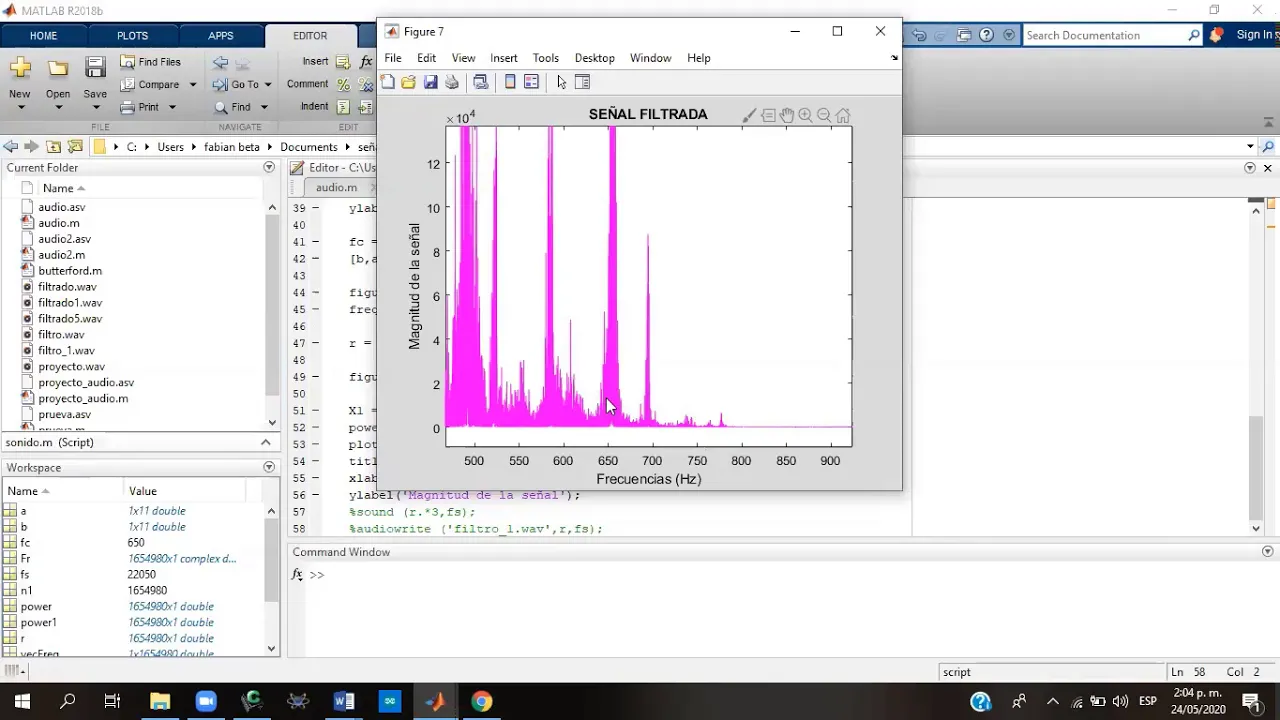Click the notification bell icon
The height and width of the screenshot is (720, 1280).
(1216, 35)
